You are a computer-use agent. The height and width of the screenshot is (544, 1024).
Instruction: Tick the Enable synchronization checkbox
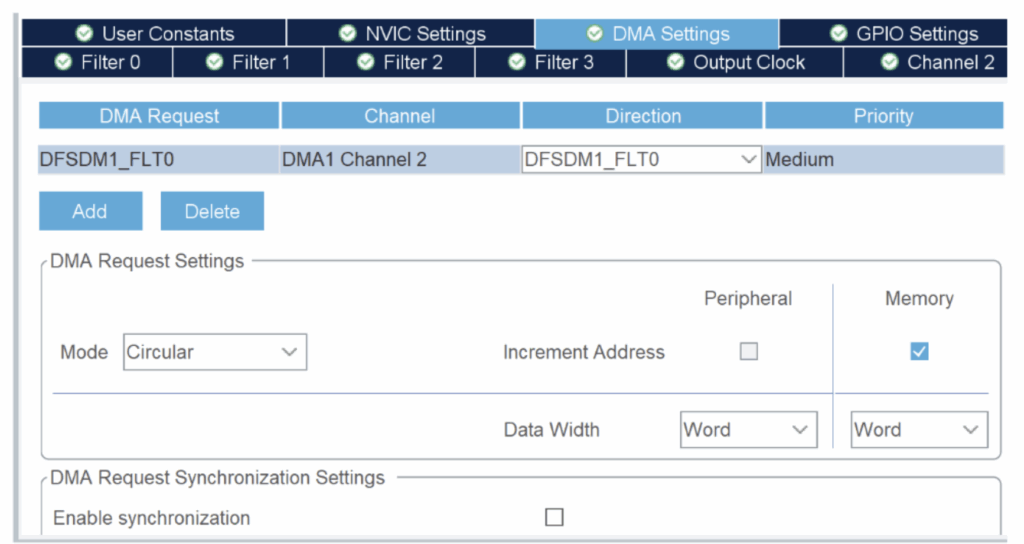click(554, 517)
